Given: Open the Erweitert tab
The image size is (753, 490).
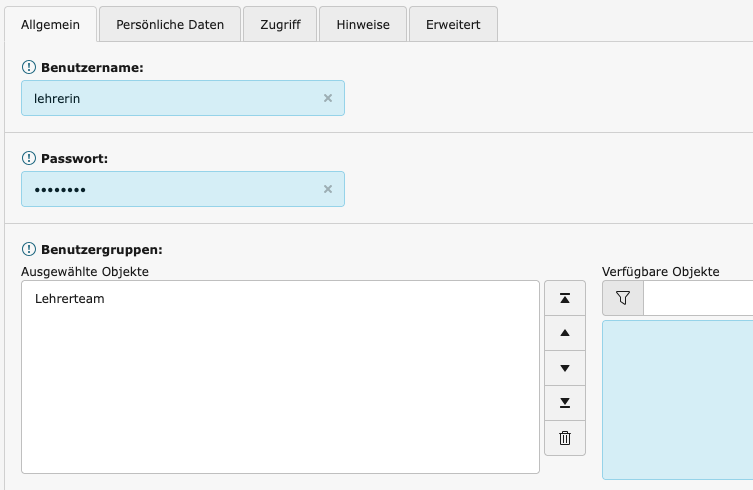Looking at the screenshot, I should [x=453, y=24].
